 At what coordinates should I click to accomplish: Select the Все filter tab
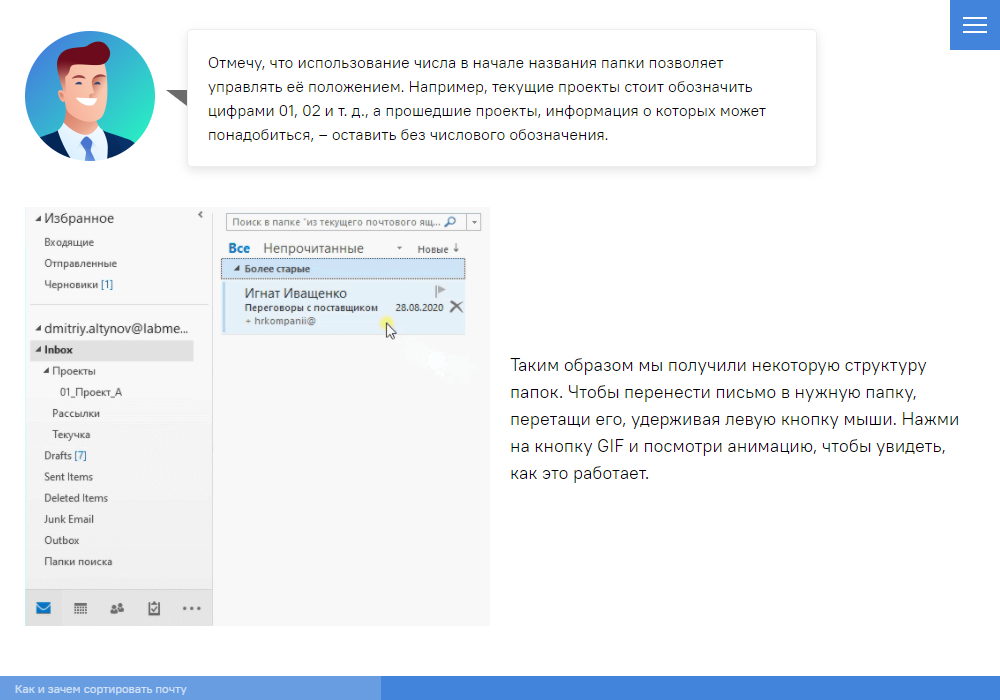pos(239,248)
